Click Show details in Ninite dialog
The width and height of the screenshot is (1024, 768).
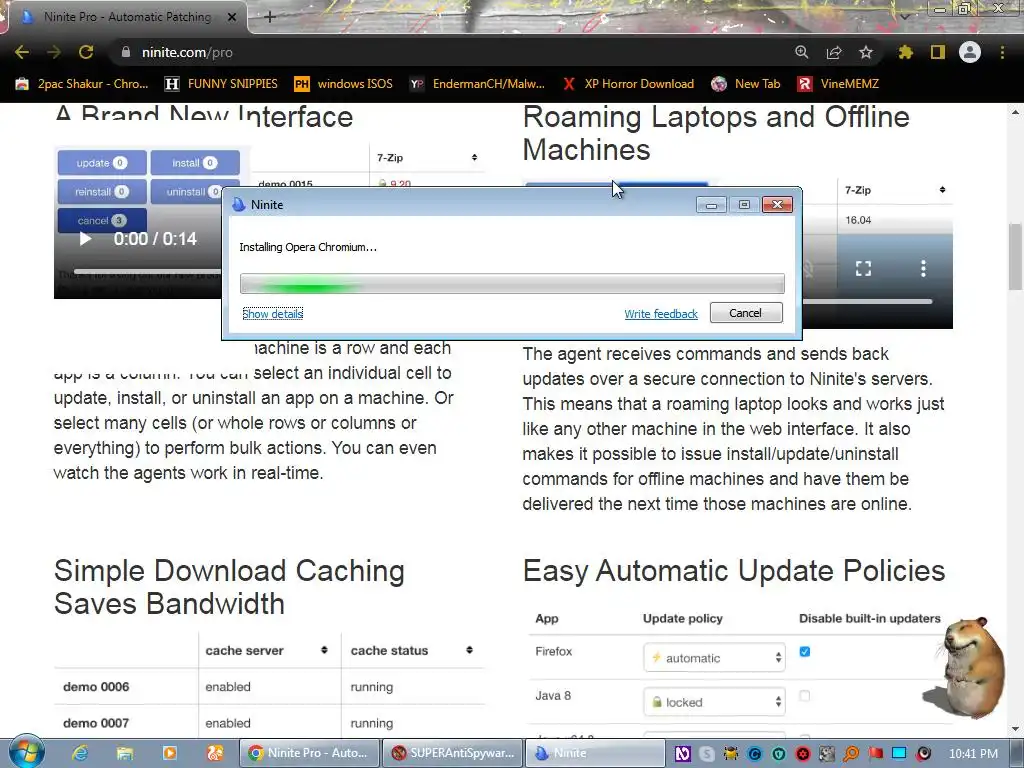click(272, 314)
